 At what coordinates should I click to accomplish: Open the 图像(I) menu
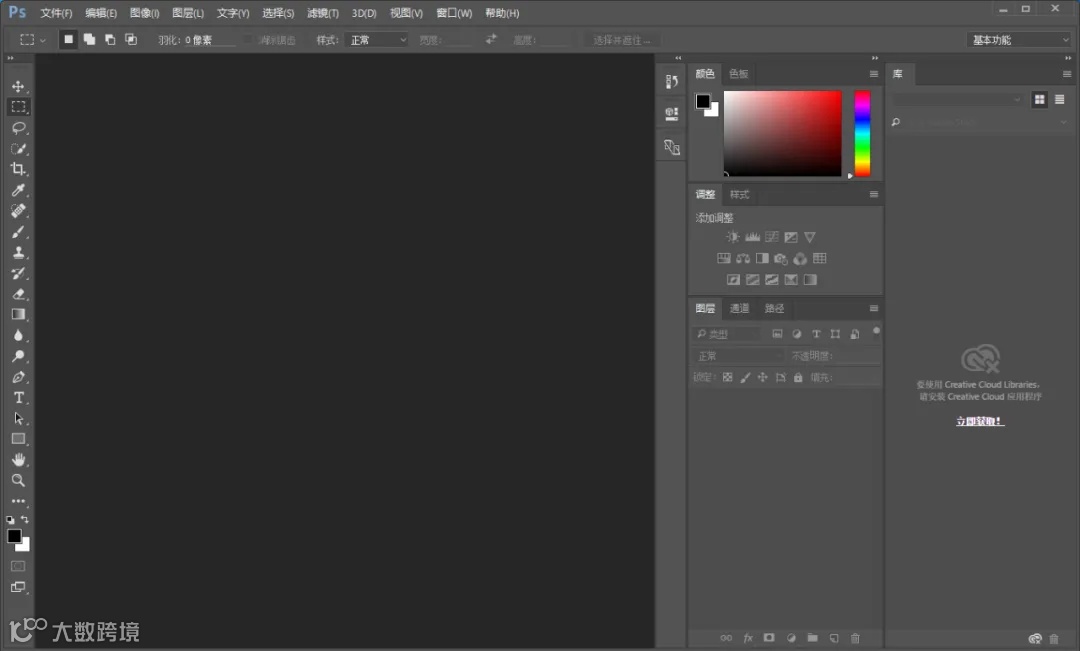pyautogui.click(x=145, y=13)
